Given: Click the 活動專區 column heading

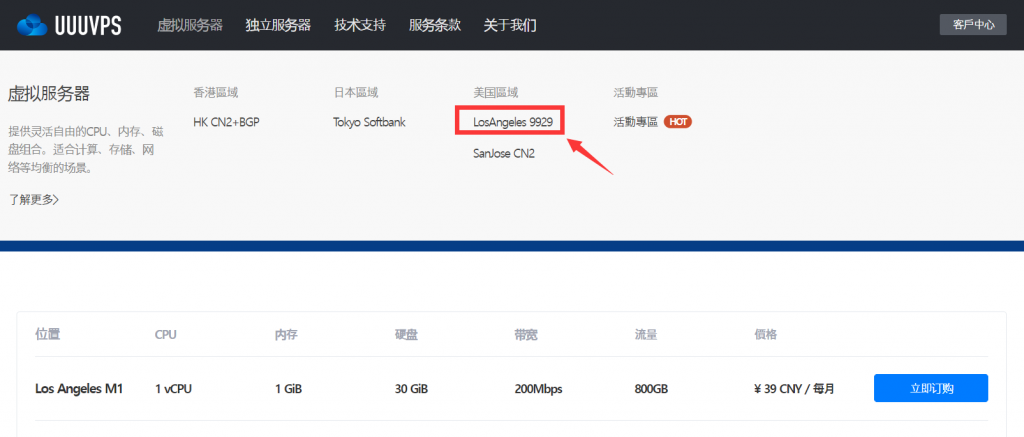Looking at the screenshot, I should (x=635, y=93).
